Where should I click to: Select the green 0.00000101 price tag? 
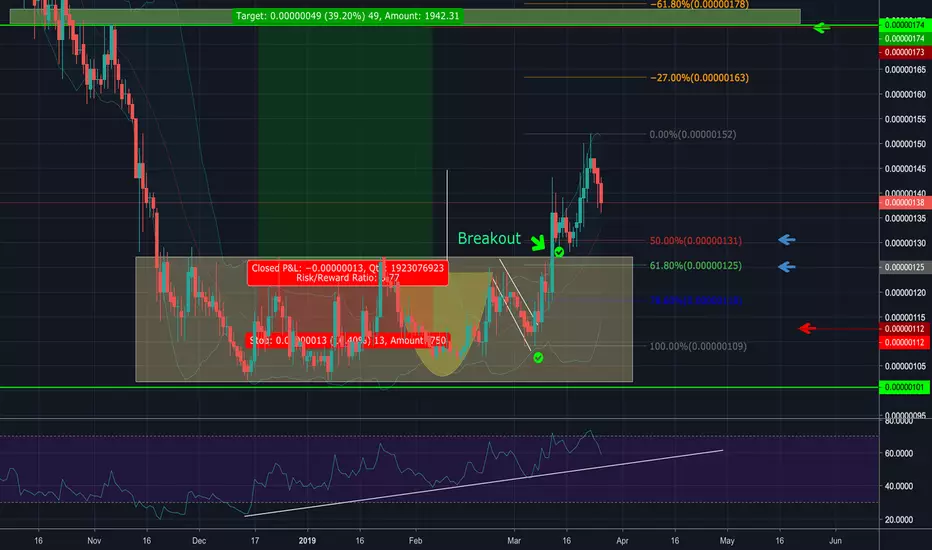904,388
